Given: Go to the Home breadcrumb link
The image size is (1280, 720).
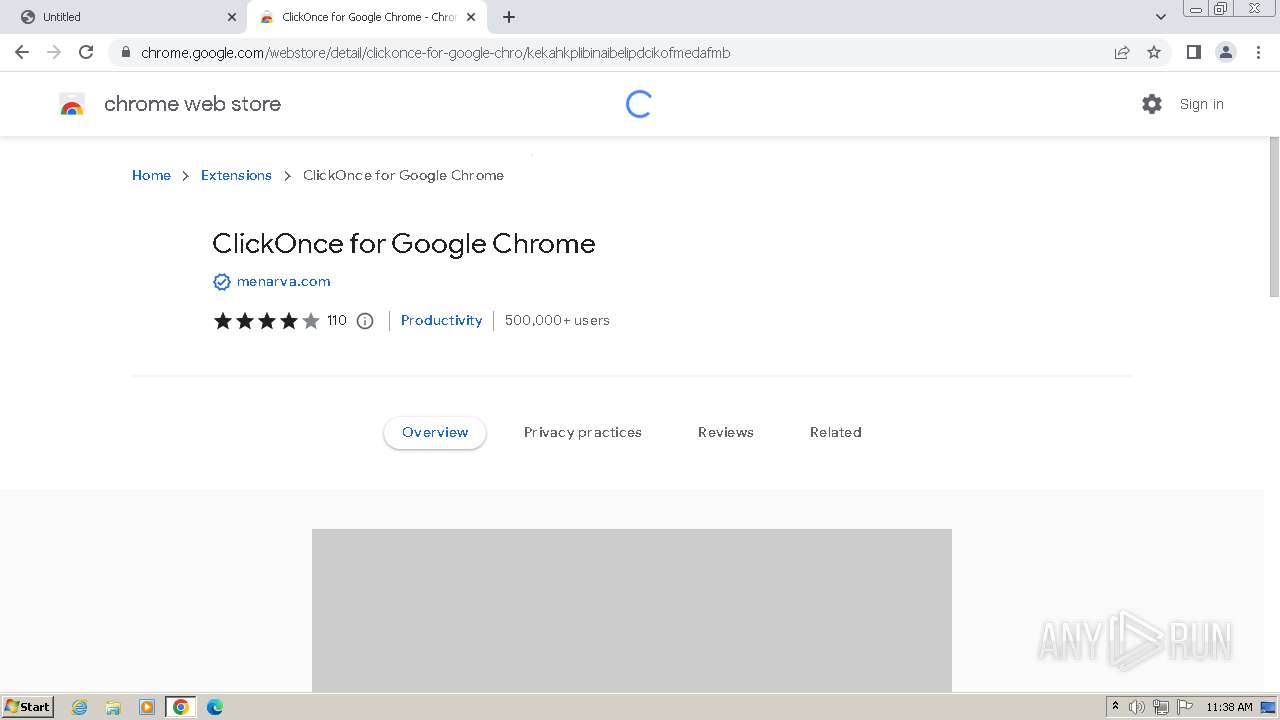Looking at the screenshot, I should coord(151,175).
